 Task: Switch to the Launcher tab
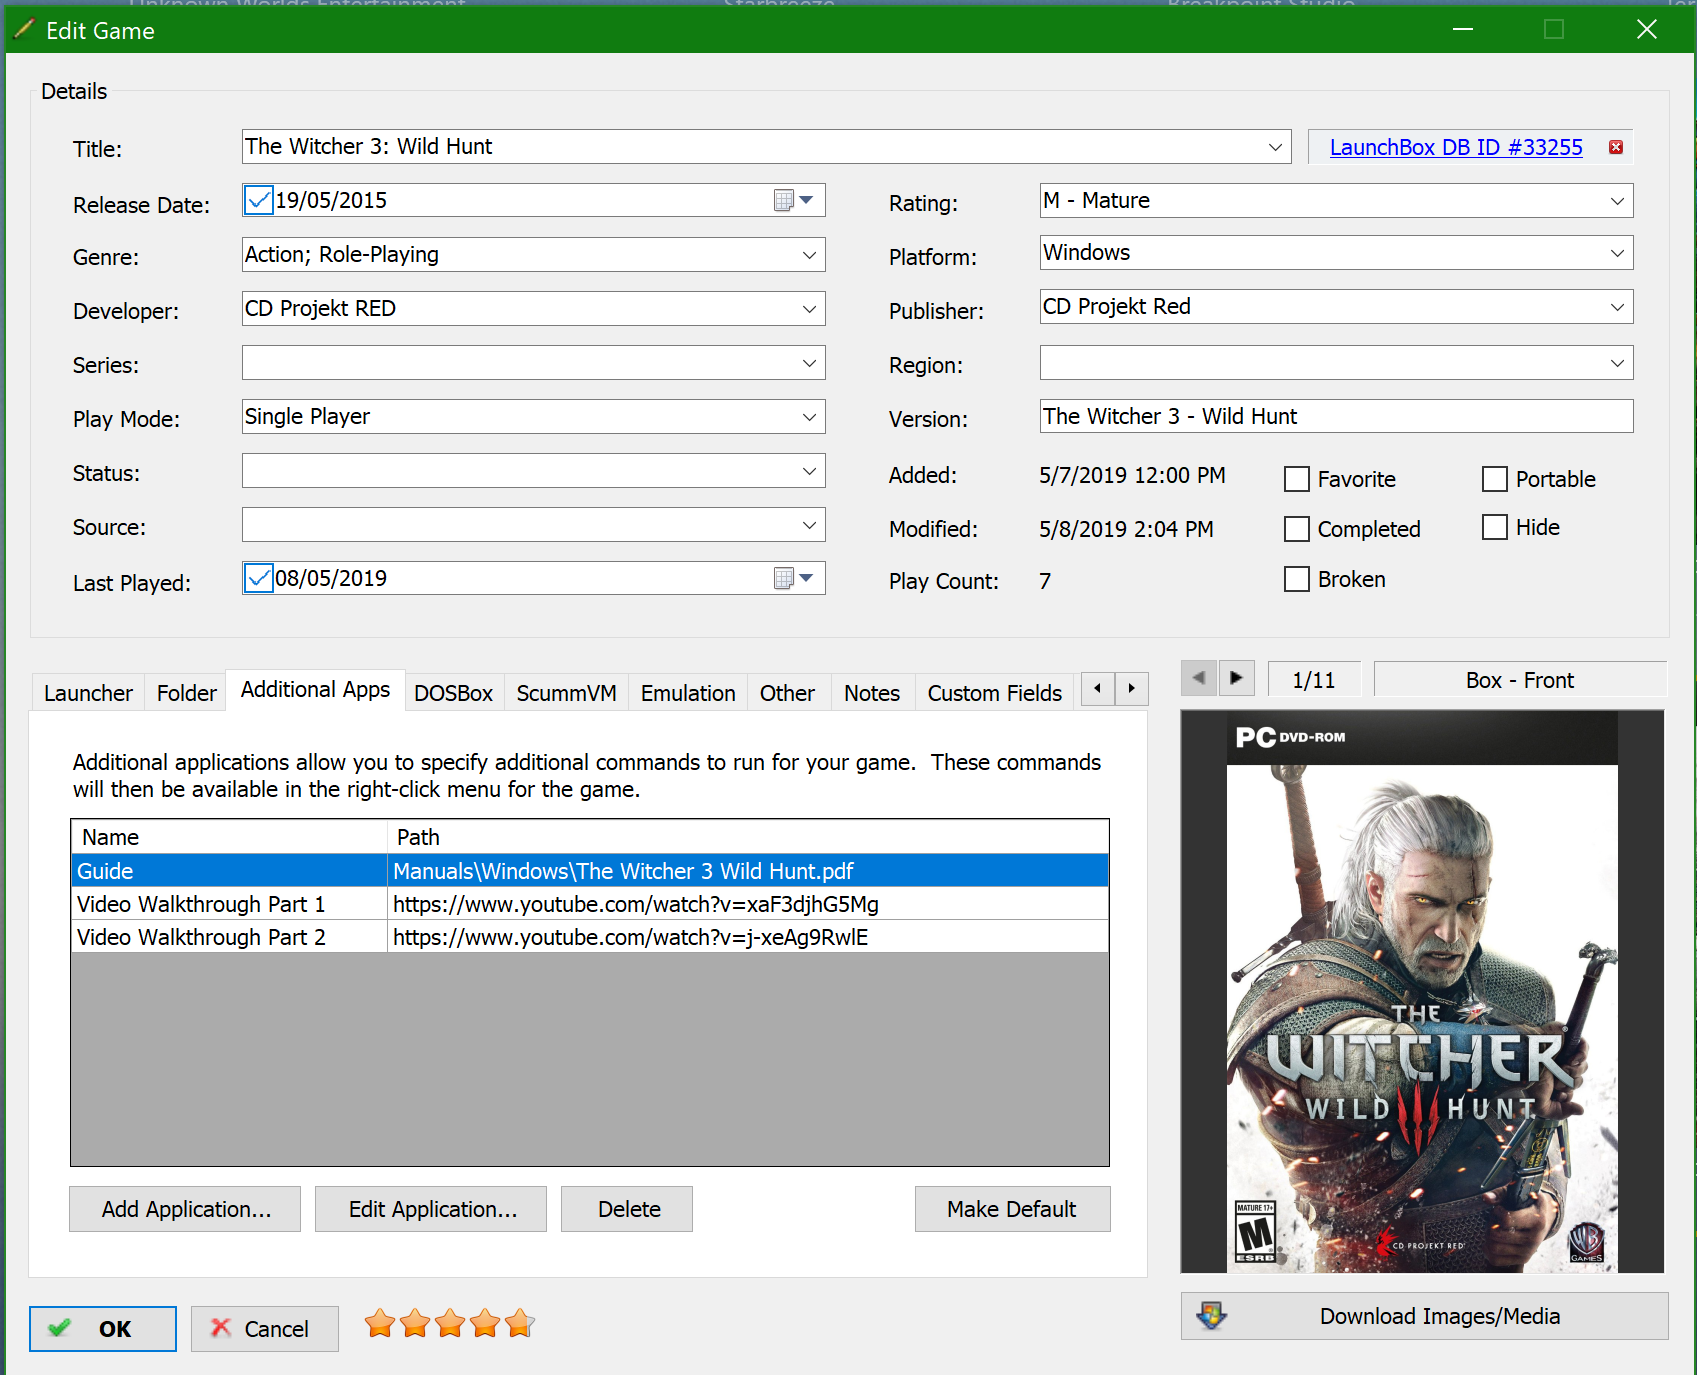click(x=88, y=693)
